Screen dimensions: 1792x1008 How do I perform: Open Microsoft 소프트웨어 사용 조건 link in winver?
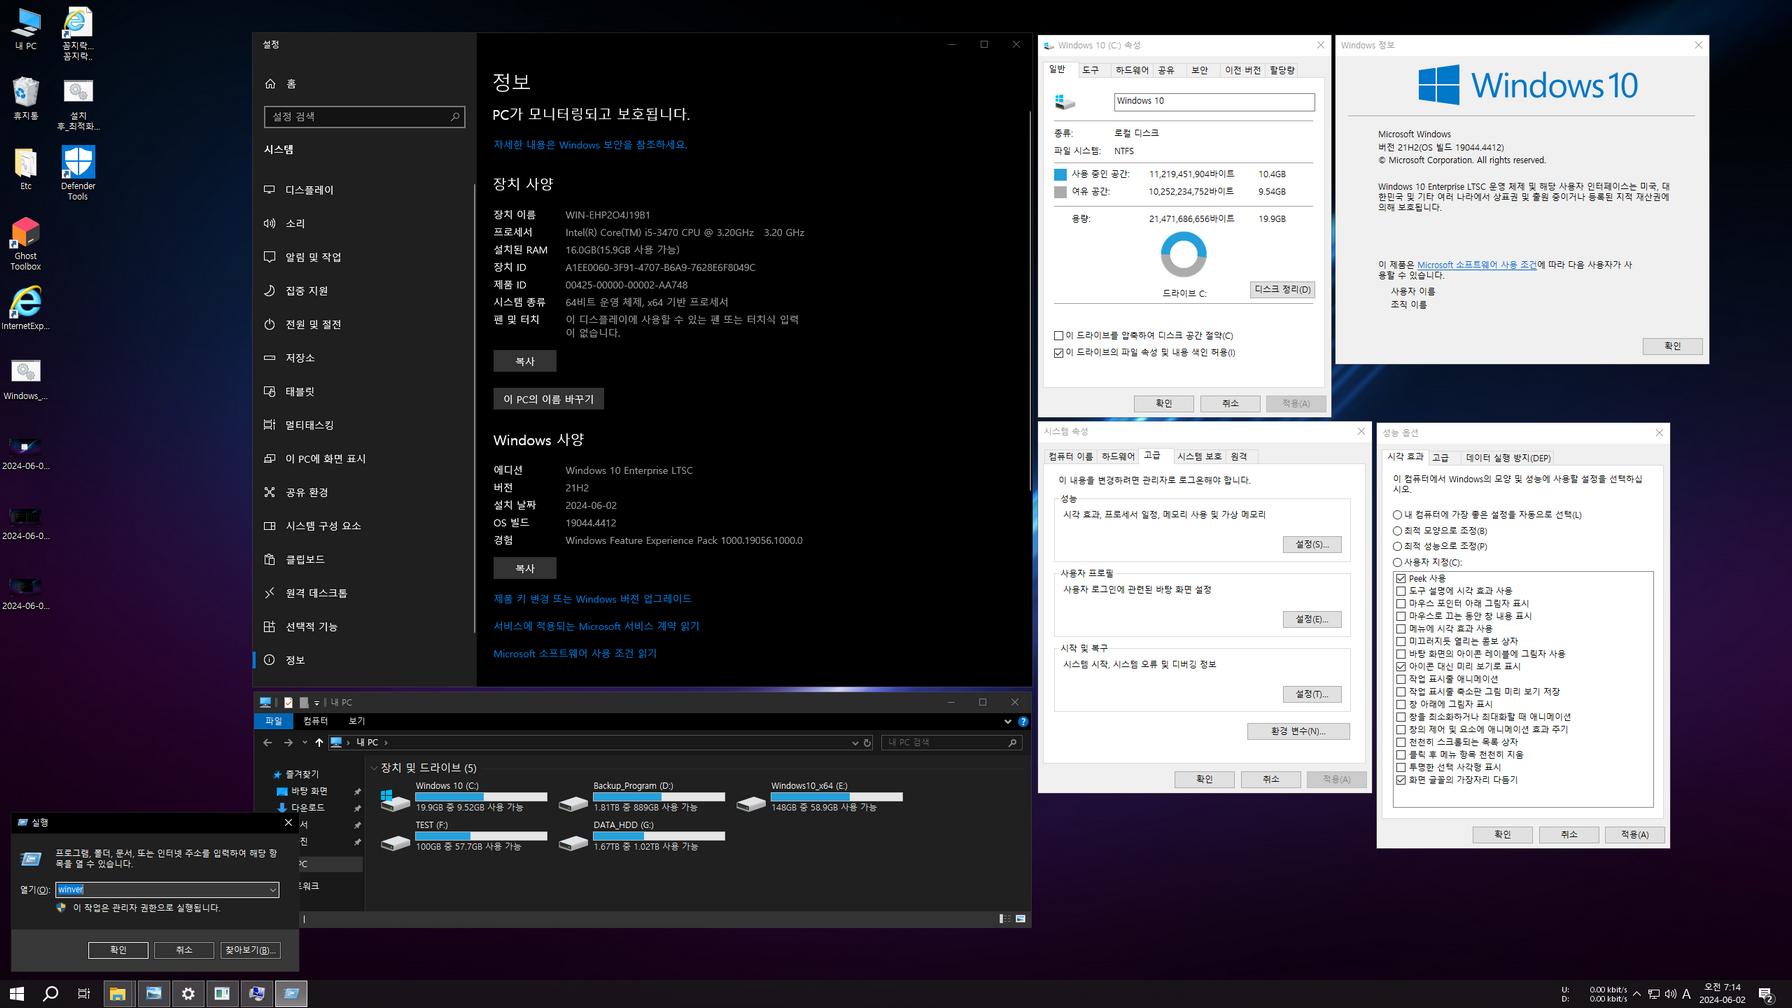coord(1476,265)
